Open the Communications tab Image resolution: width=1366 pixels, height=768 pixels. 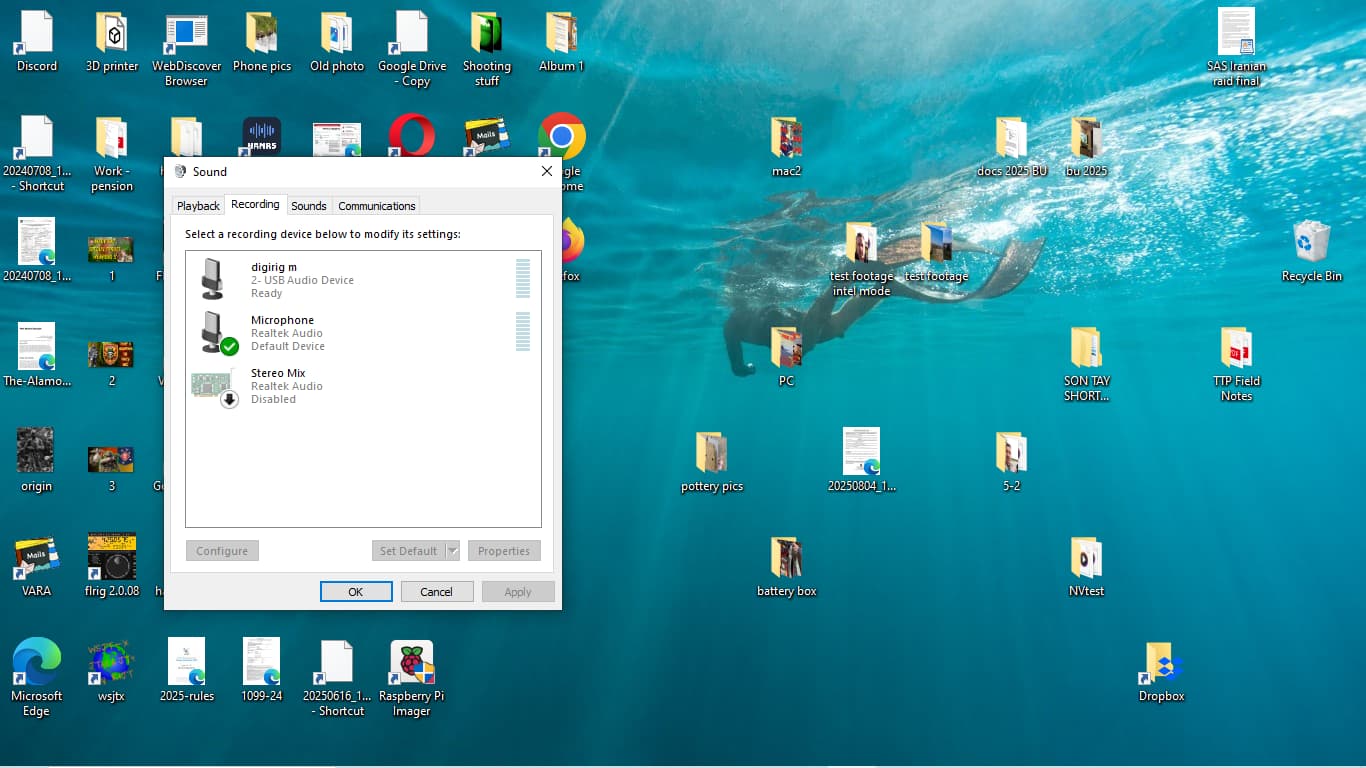[x=376, y=206]
